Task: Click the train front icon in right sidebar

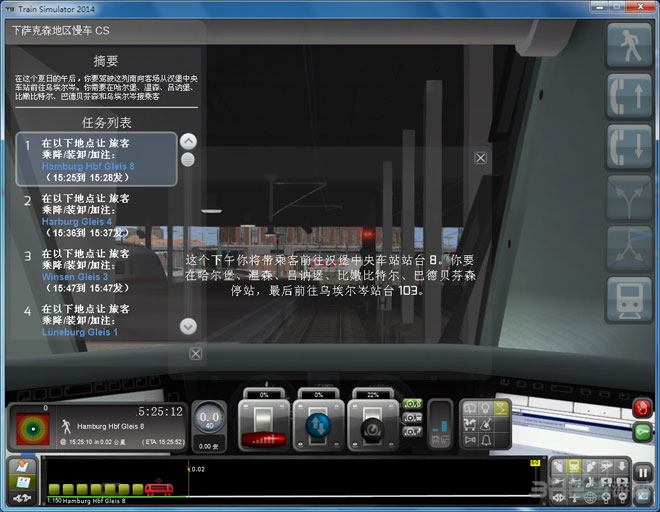Action: tap(629, 300)
